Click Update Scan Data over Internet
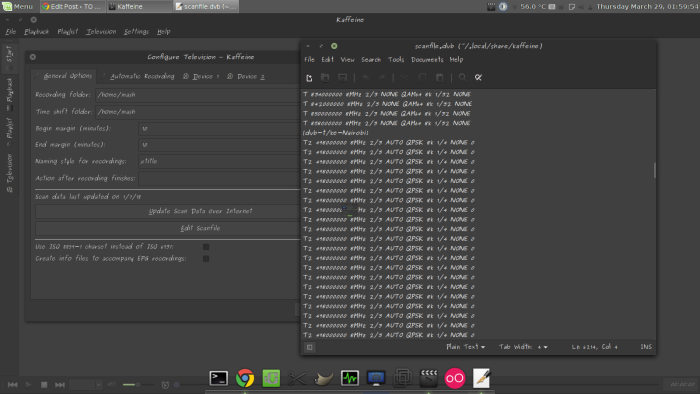700x394 pixels. (x=168, y=211)
